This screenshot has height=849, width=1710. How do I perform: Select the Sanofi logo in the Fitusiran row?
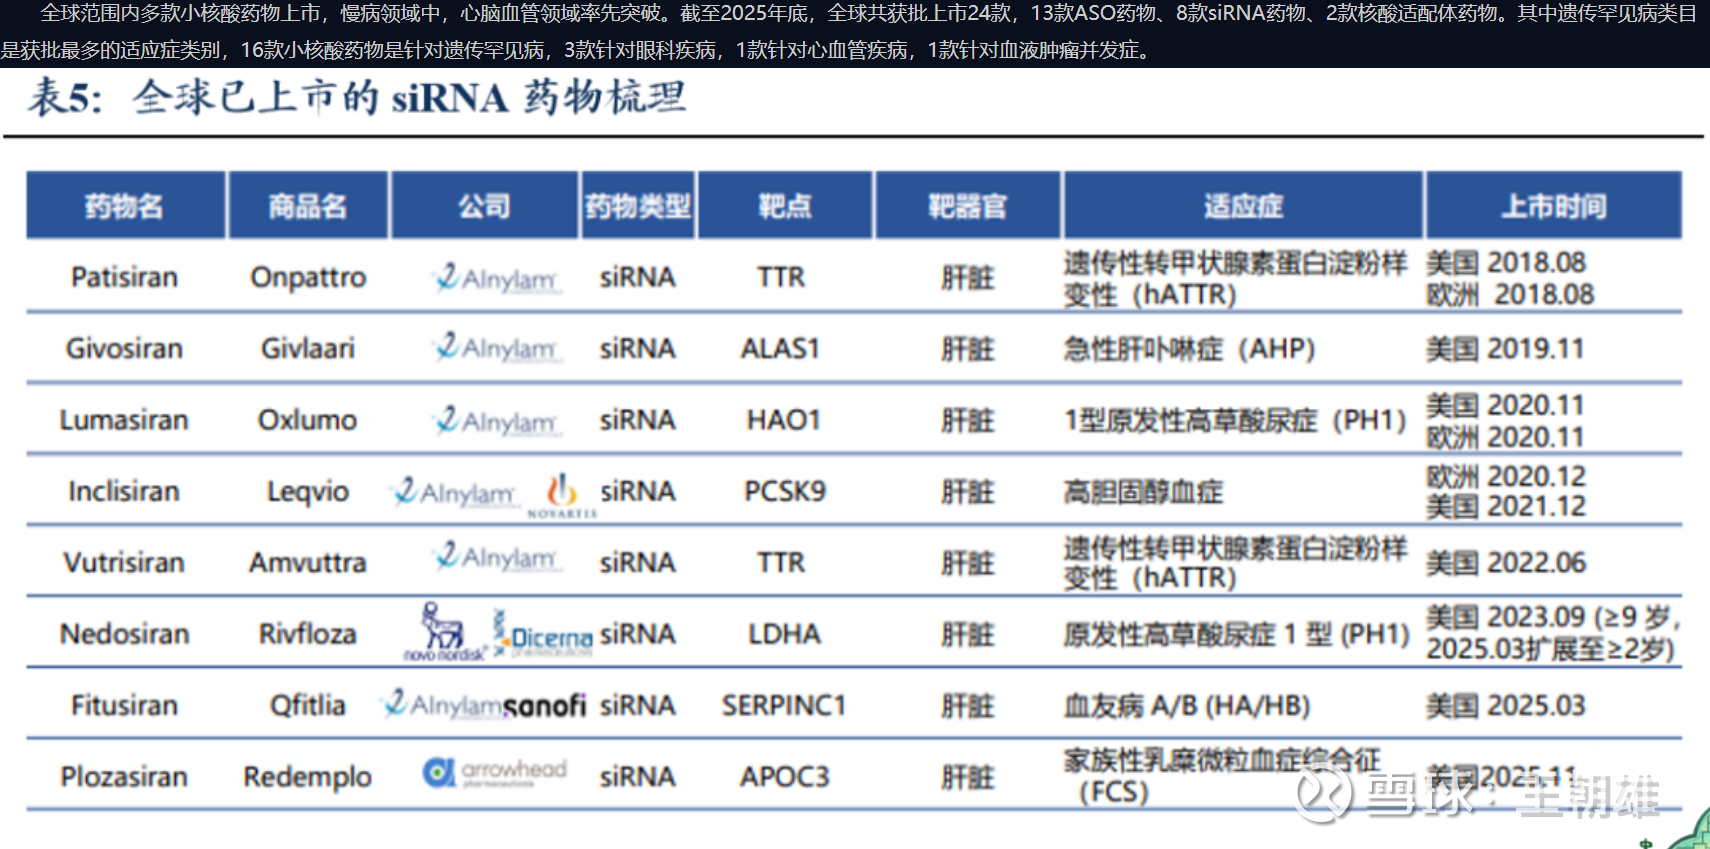point(545,706)
